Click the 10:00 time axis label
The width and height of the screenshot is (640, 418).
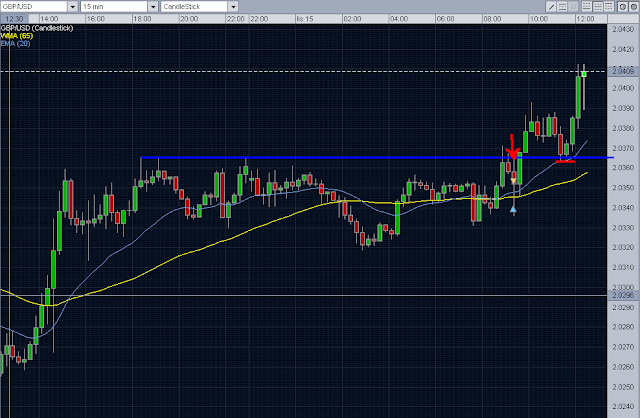(x=538, y=19)
